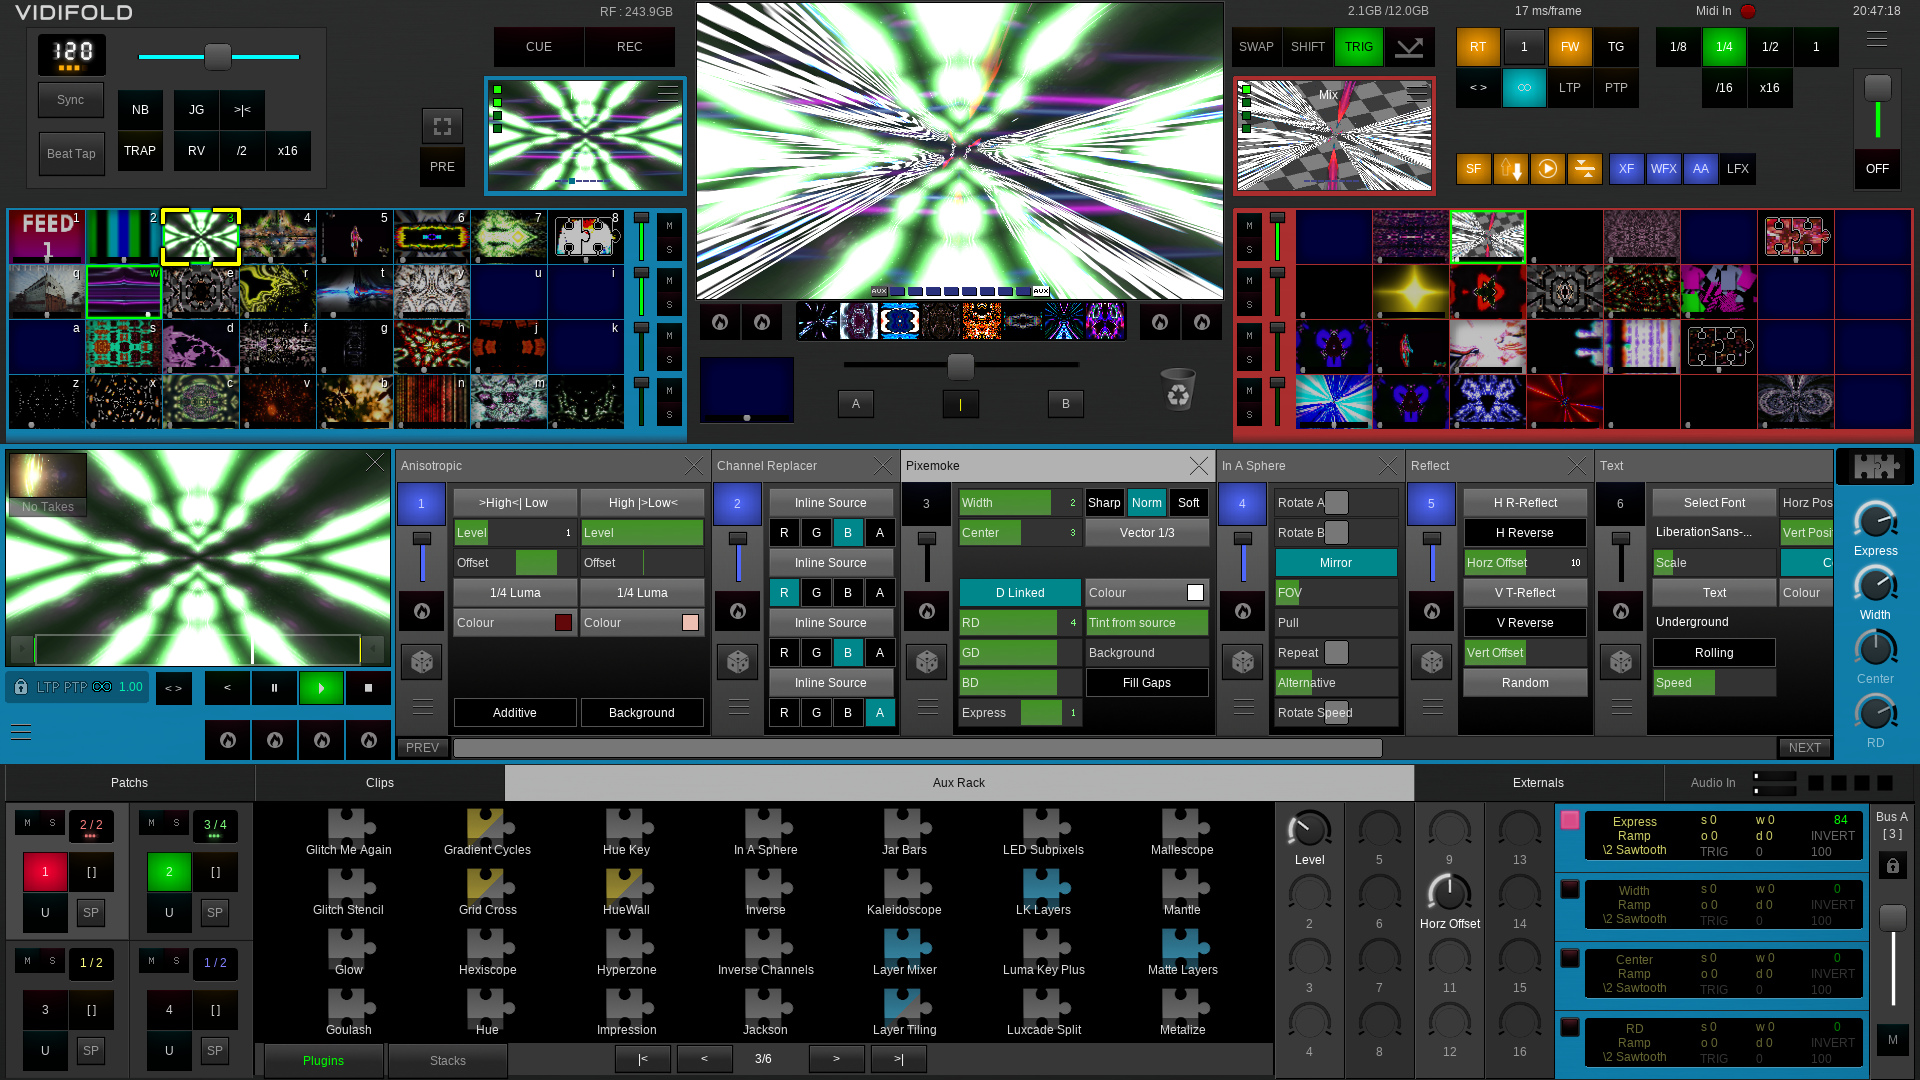Screen dimensions: 1920x1080
Task: Click the orange up-down arrows icon
Action: pos(1510,169)
